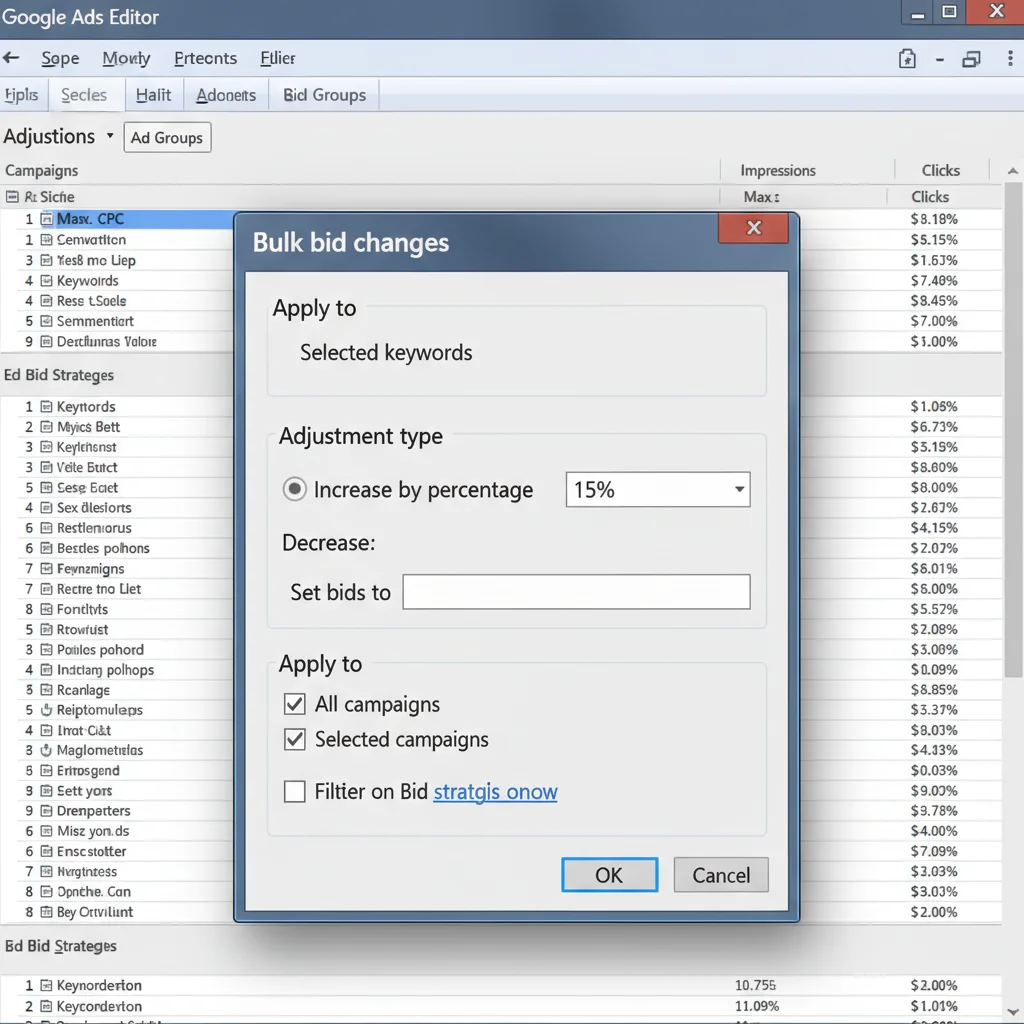Click the vertical scrollbar thumb
The height and width of the screenshot is (1024, 1024).
pos(1013,431)
